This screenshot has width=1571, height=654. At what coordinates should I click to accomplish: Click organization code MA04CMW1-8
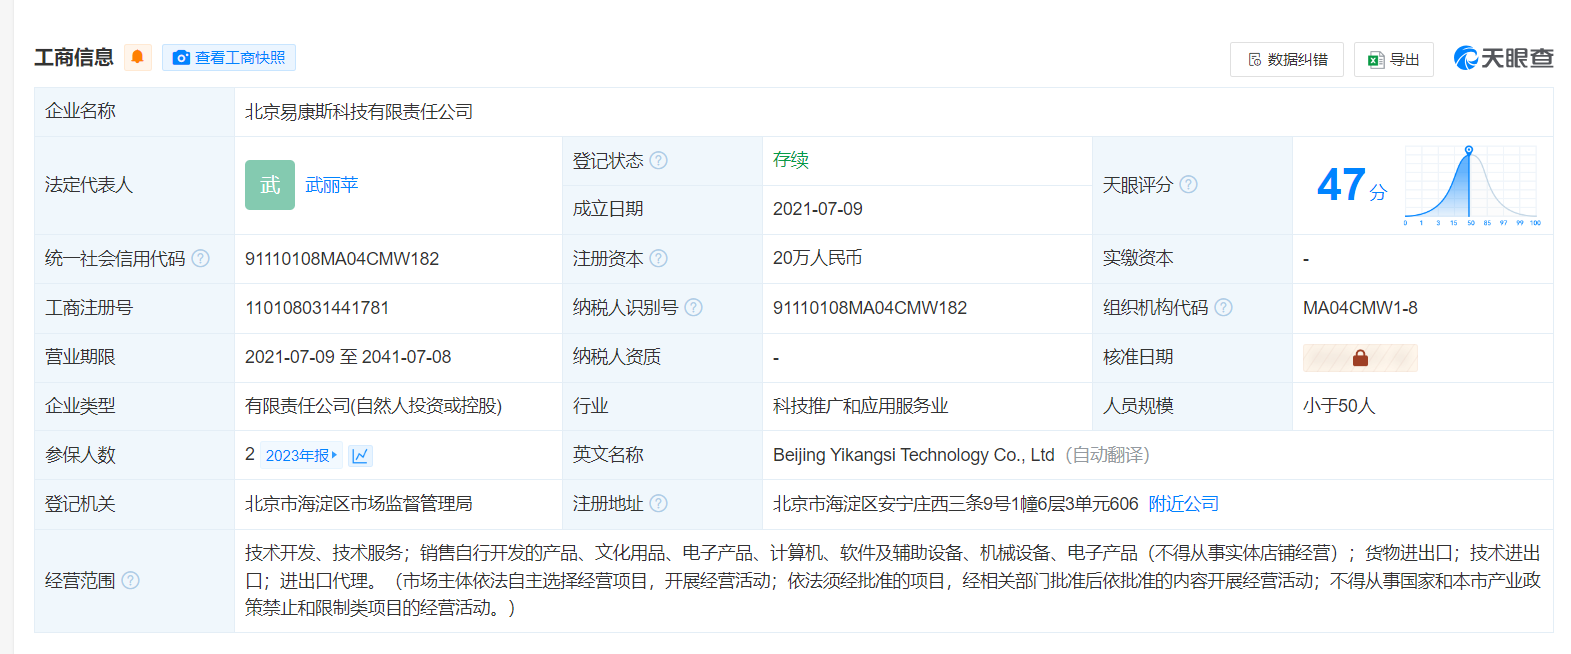pyautogui.click(x=1360, y=308)
